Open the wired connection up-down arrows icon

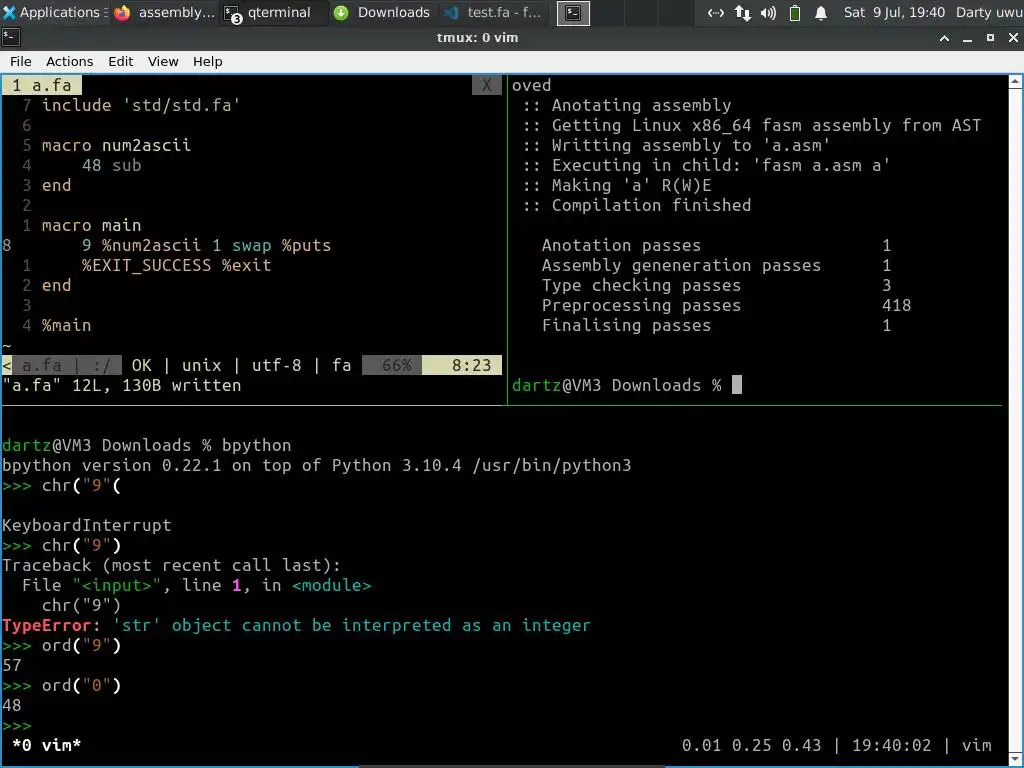pos(743,12)
